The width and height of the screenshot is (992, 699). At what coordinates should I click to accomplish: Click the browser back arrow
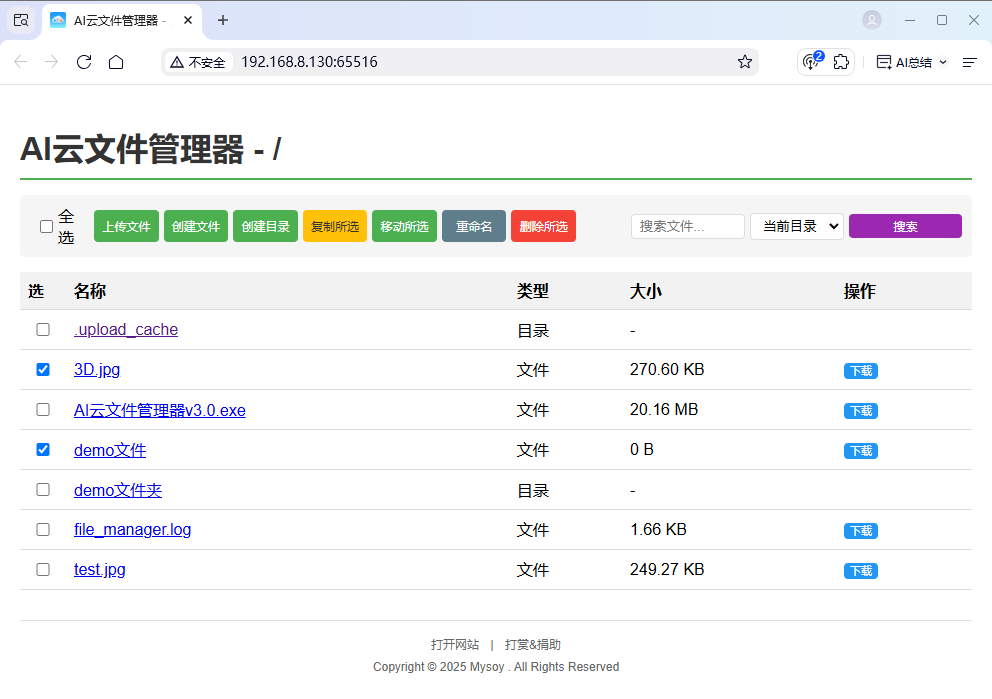pos(21,62)
